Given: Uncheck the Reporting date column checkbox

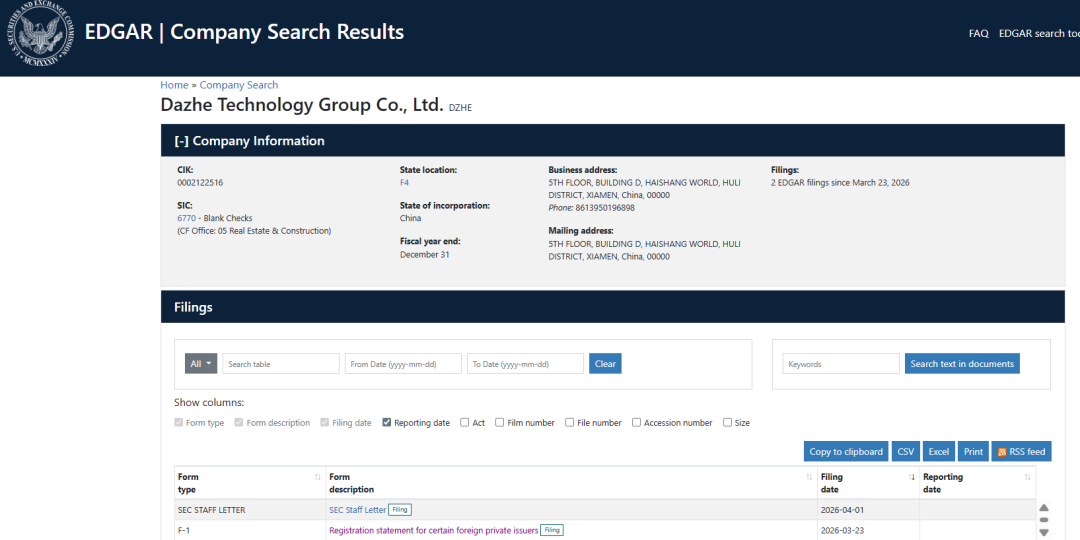Looking at the screenshot, I should [387, 423].
